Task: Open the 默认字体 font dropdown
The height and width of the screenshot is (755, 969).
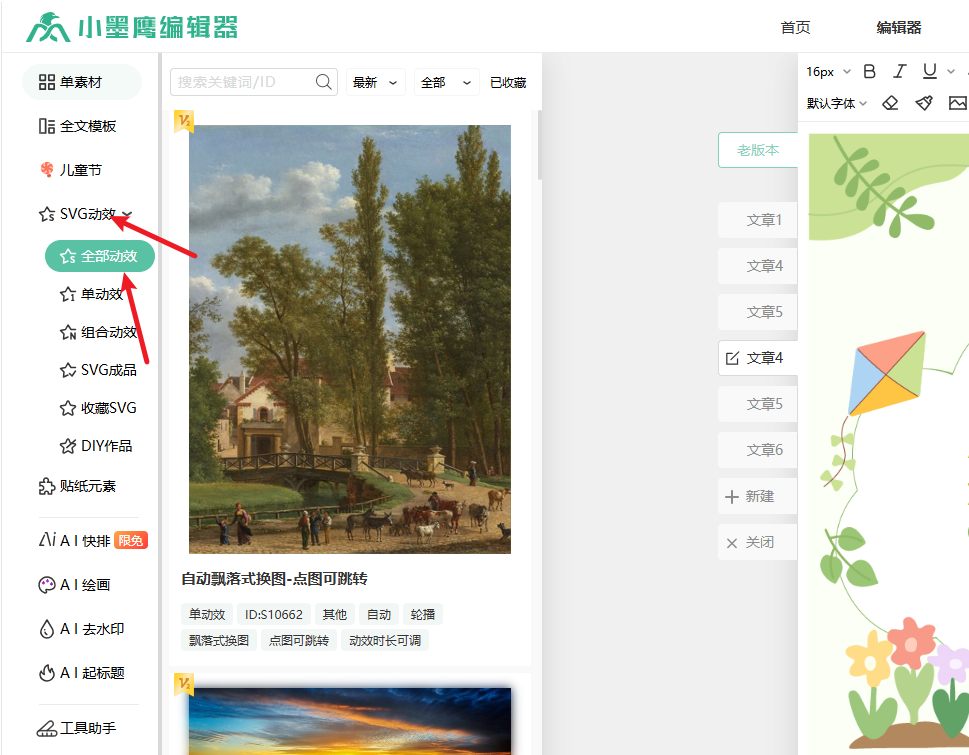Action: pyautogui.click(x=837, y=103)
